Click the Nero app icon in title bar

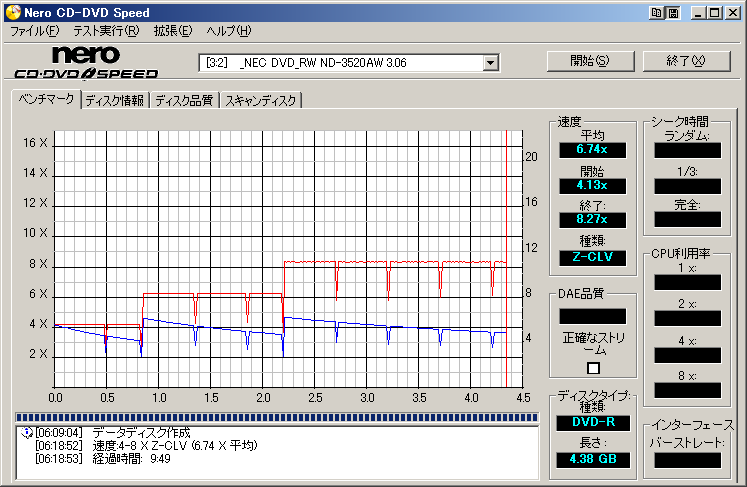tap(11, 12)
